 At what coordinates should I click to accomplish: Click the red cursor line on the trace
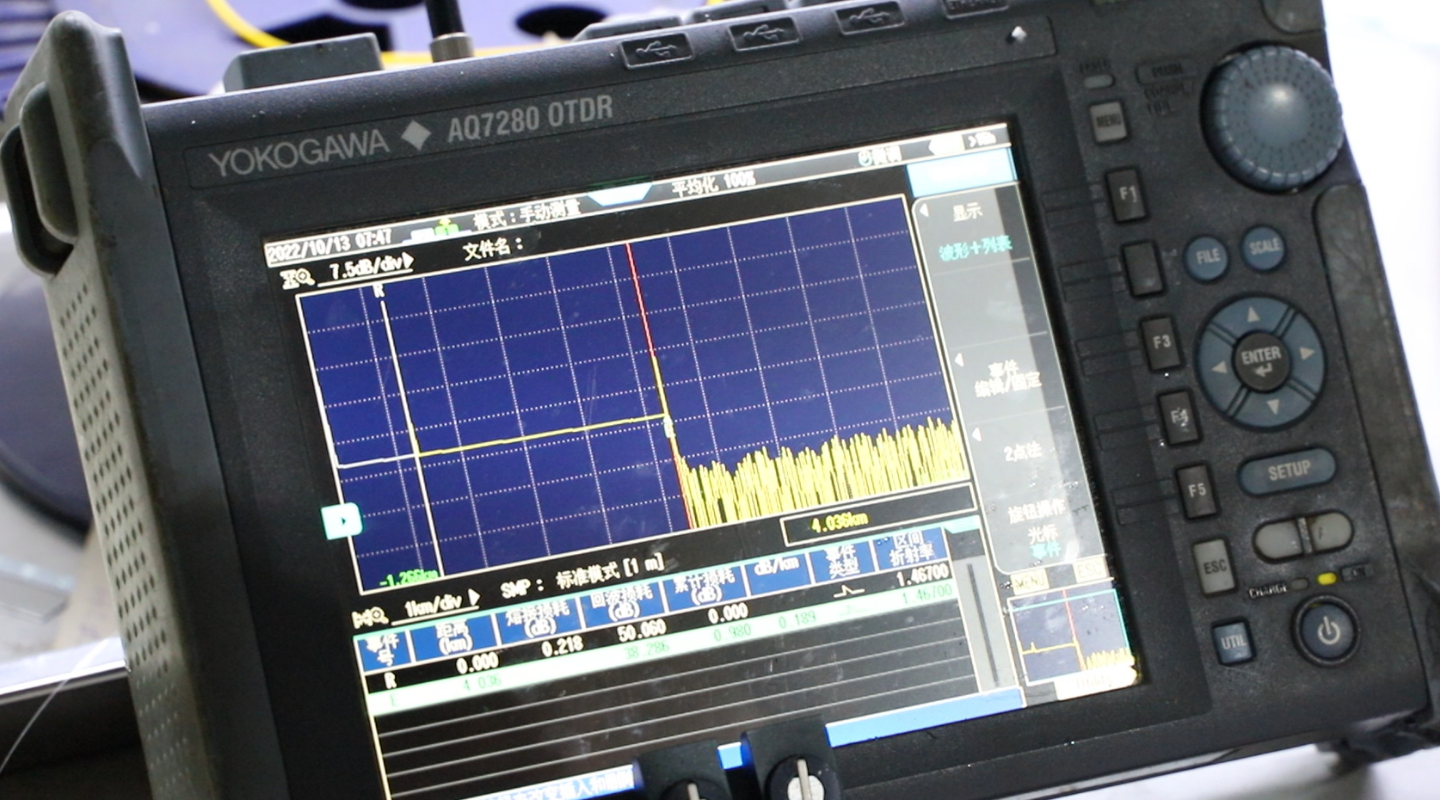pyautogui.click(x=659, y=385)
